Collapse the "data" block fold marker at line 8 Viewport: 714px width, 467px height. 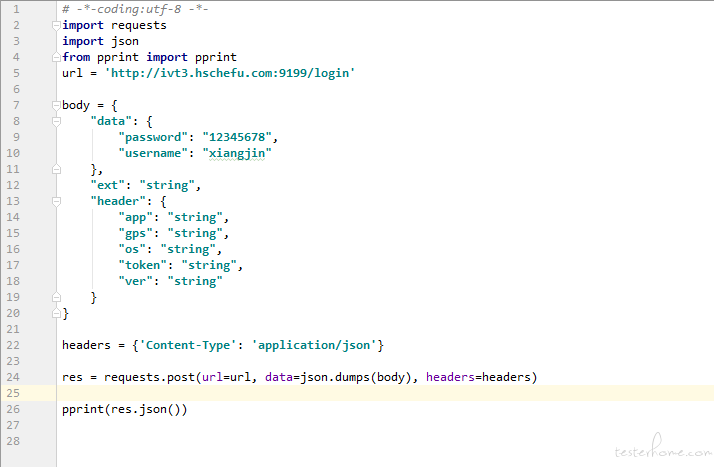point(56,122)
